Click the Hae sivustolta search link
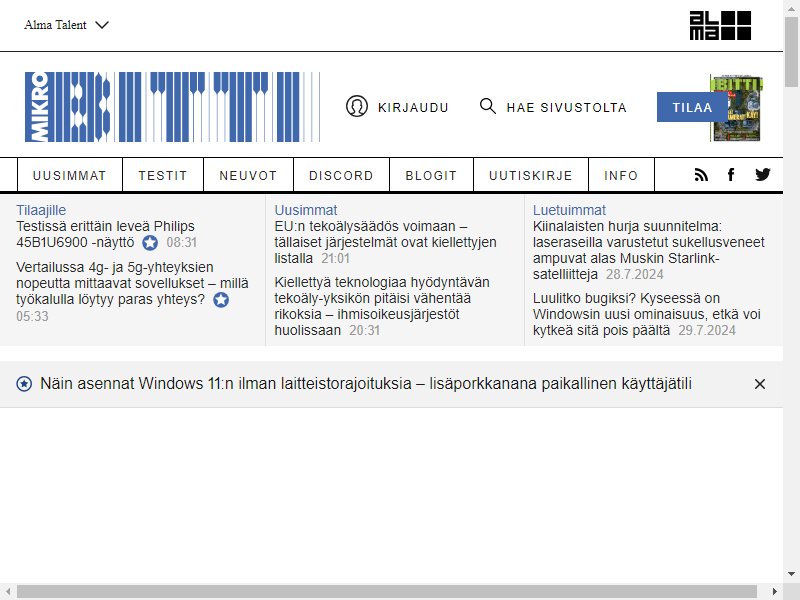The image size is (800, 600). coord(566,108)
